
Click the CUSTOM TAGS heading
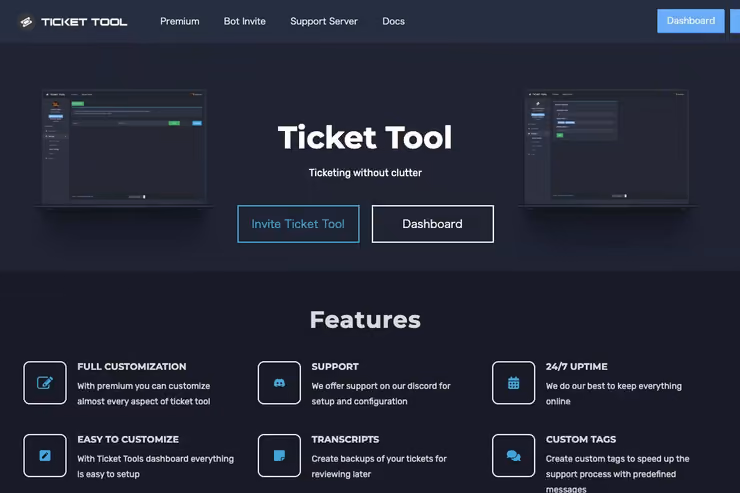pyautogui.click(x=581, y=439)
